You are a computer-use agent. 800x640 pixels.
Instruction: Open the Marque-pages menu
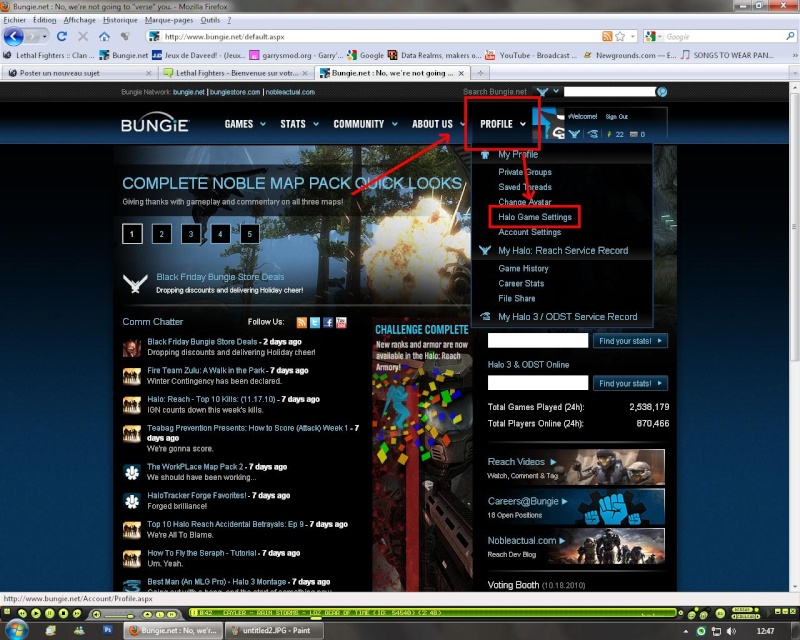click(x=168, y=20)
